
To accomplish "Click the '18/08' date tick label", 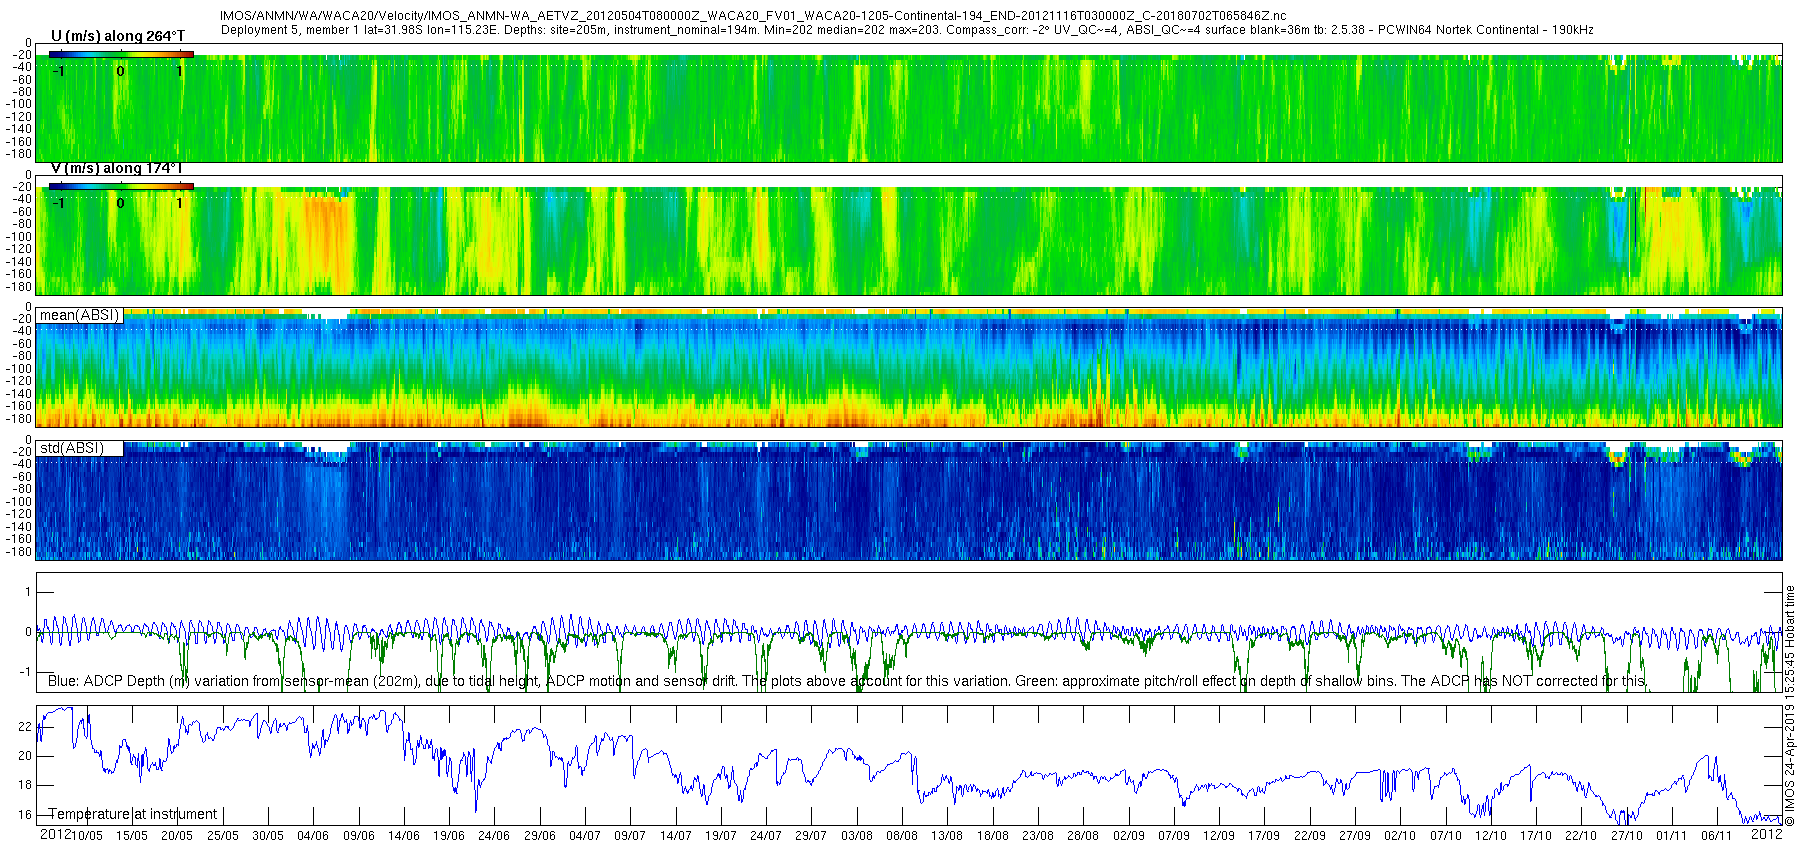I will tap(992, 835).
